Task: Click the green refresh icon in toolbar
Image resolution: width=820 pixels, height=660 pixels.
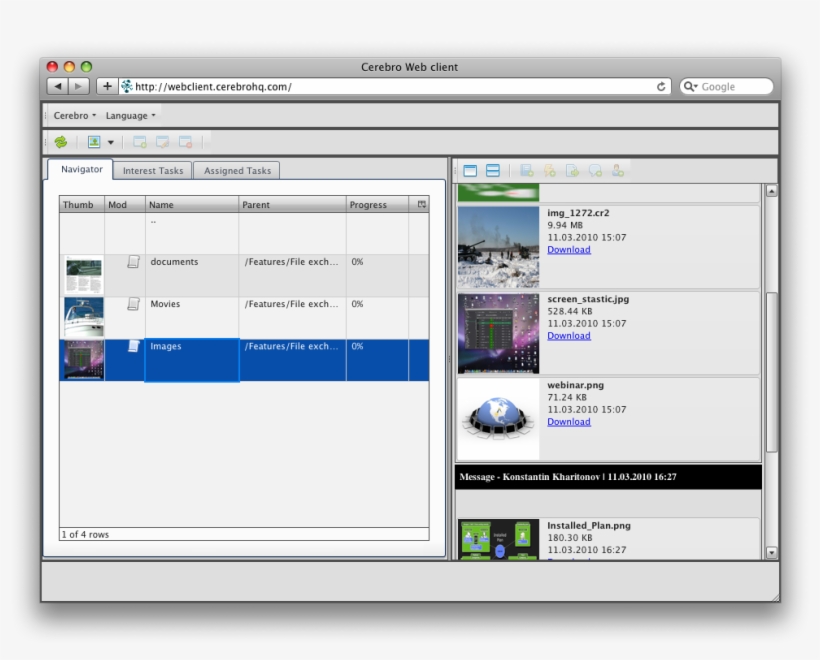Action: (61, 142)
